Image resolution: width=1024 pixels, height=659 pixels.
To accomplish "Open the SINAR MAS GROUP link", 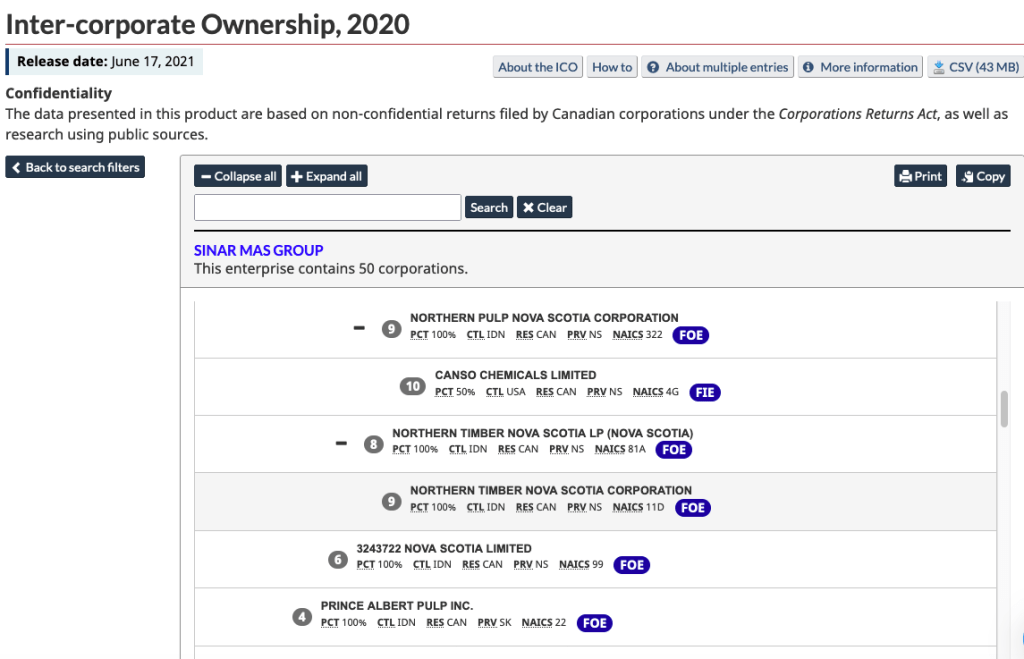I will point(259,250).
